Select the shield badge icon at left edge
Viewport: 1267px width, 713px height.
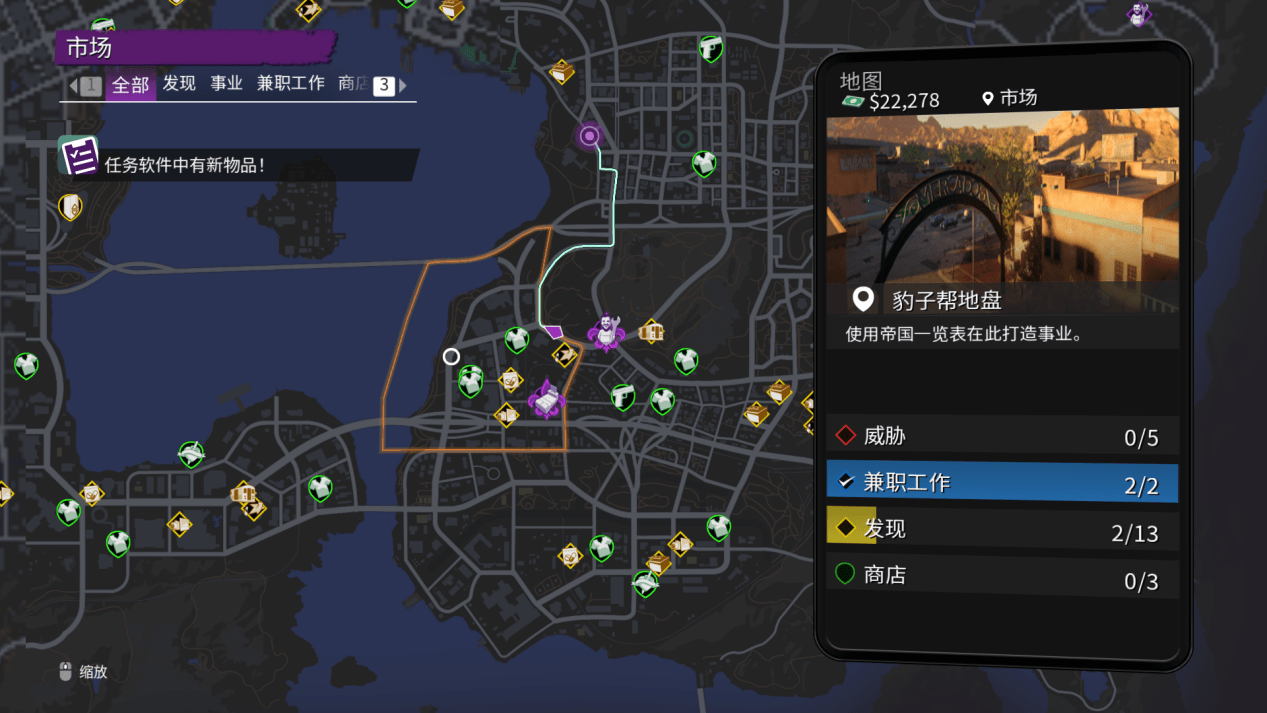70,207
